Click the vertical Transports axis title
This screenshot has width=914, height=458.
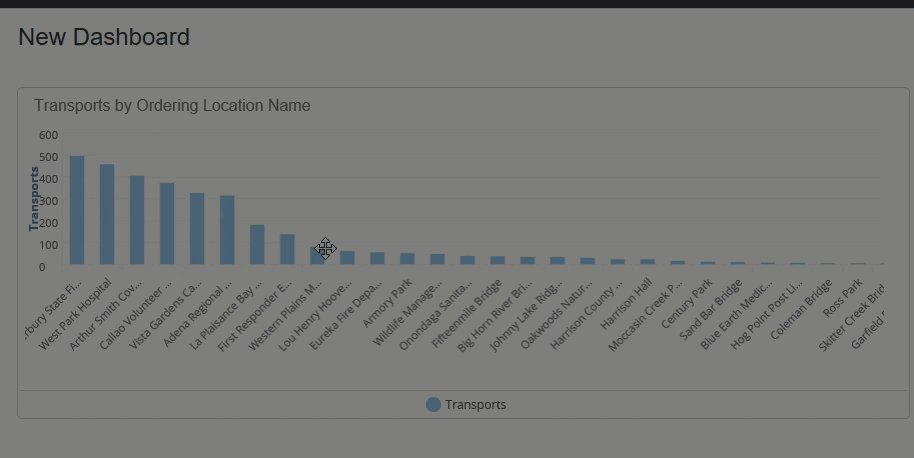click(34, 199)
